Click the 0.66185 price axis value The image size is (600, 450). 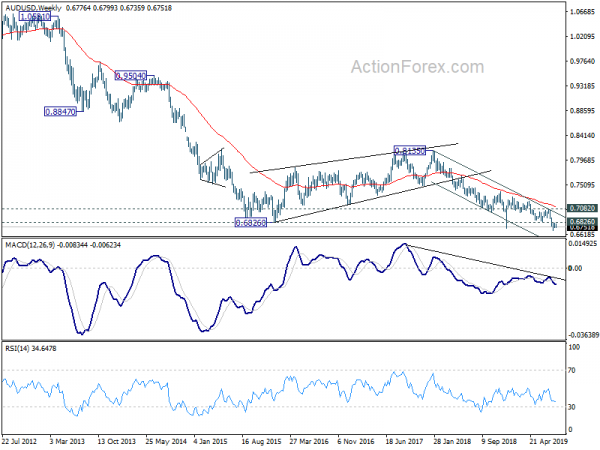tap(582, 234)
